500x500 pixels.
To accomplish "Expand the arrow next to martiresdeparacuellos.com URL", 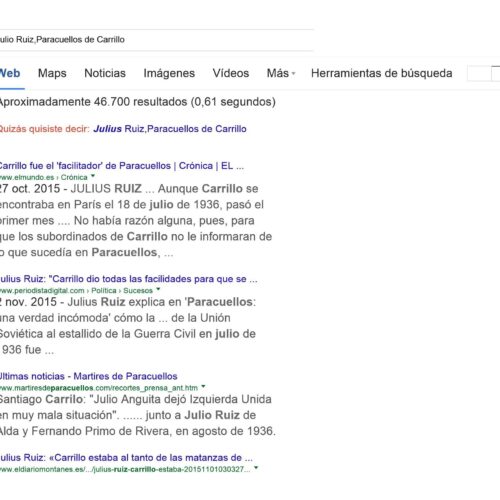I will tap(203, 387).
